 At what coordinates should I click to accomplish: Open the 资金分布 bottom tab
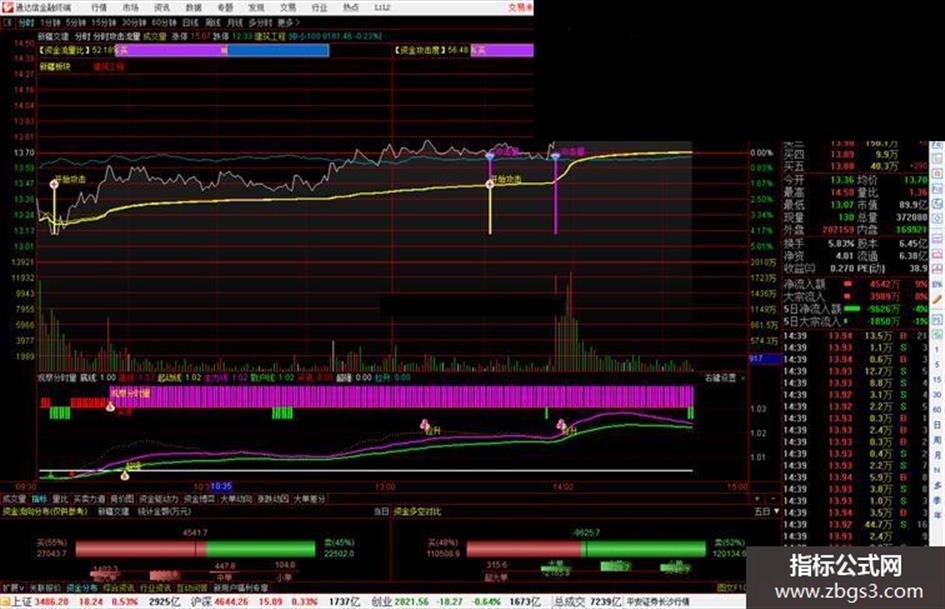pos(82,587)
